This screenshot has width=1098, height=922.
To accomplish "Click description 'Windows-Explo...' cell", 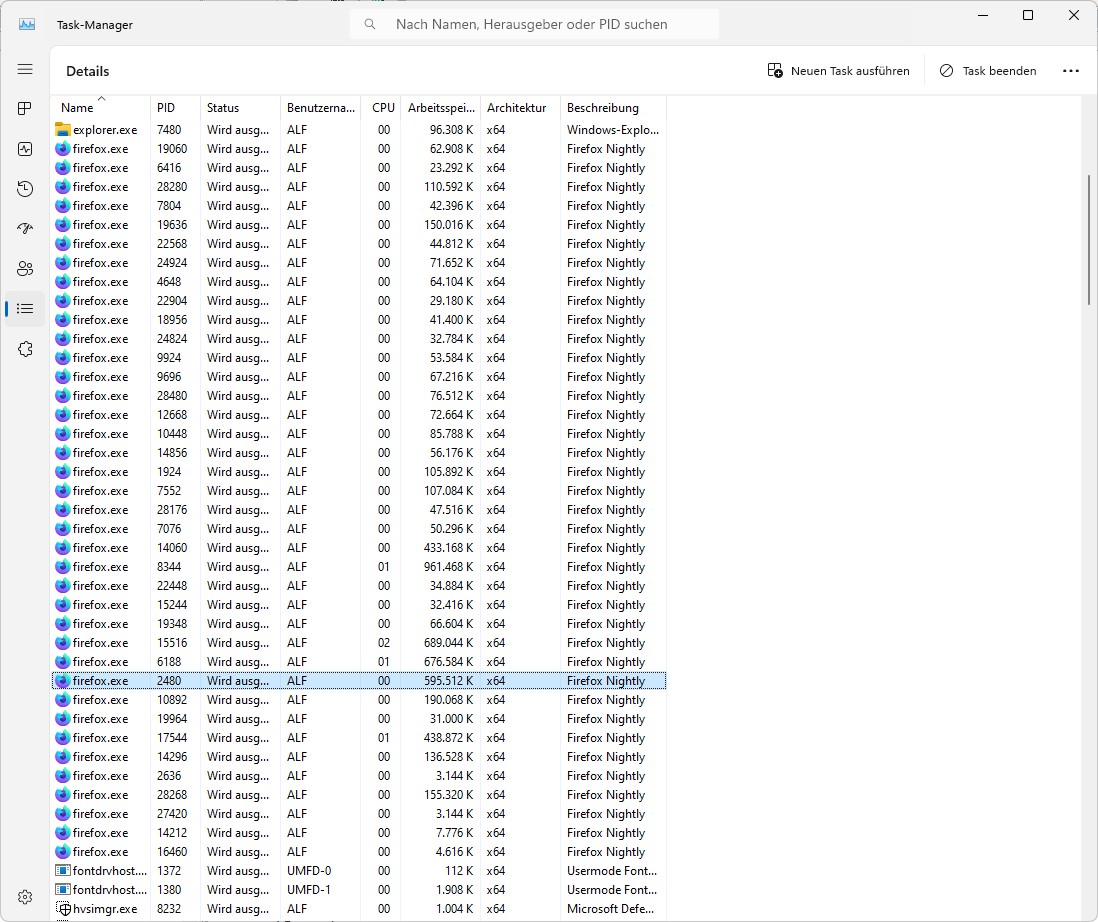I will tap(613, 130).
